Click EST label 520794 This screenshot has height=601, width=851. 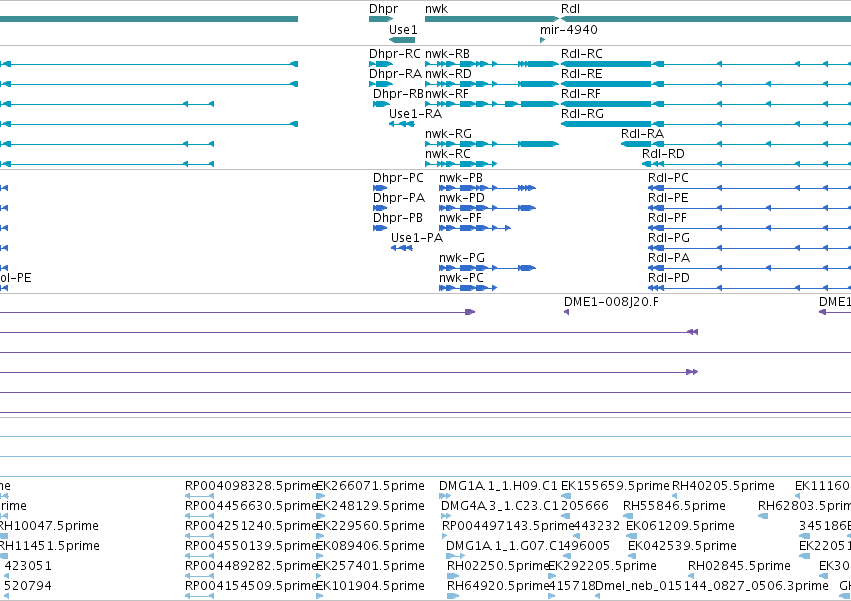[x=28, y=587]
